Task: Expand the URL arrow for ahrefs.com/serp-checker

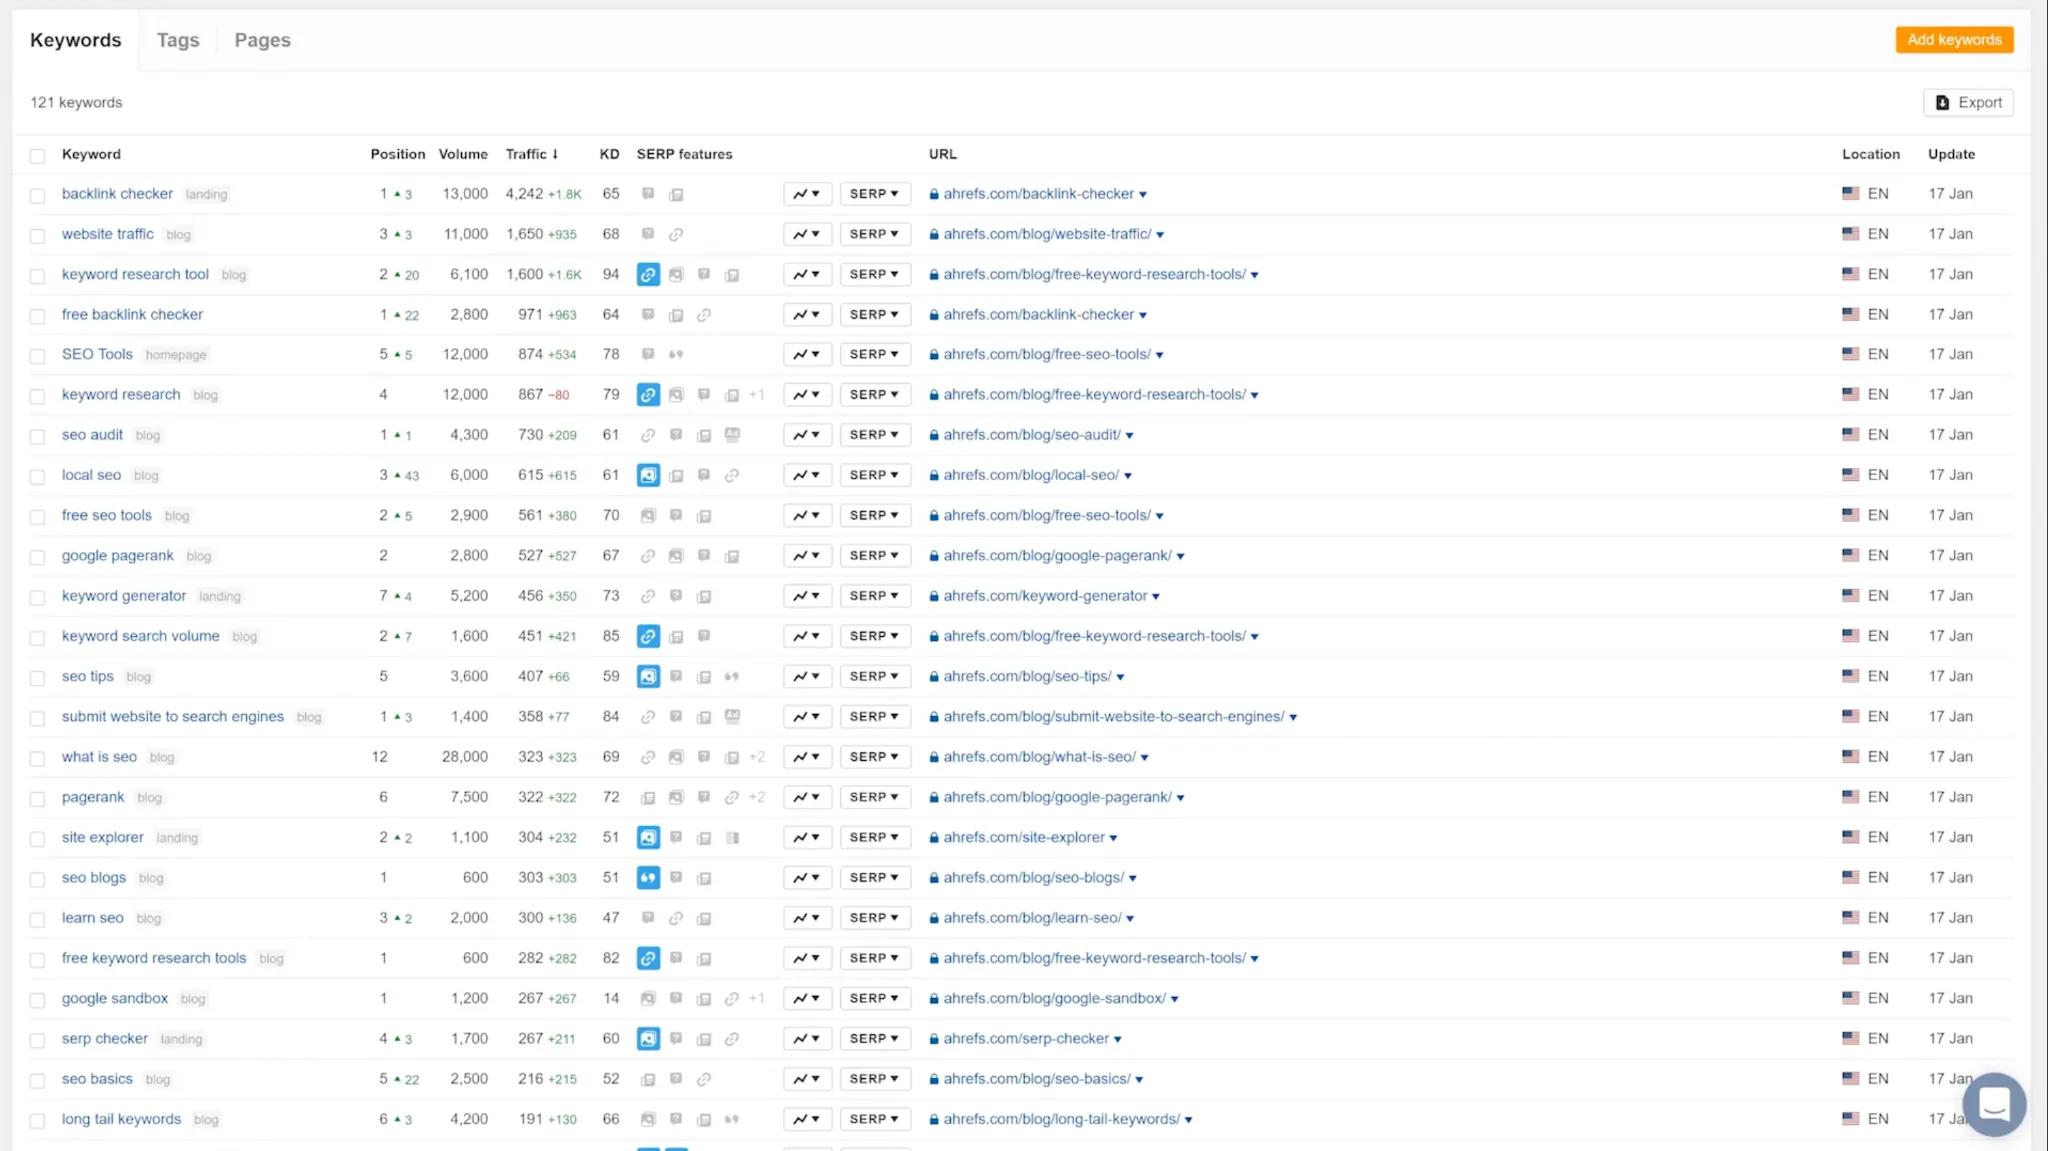Action: pos(1118,1039)
